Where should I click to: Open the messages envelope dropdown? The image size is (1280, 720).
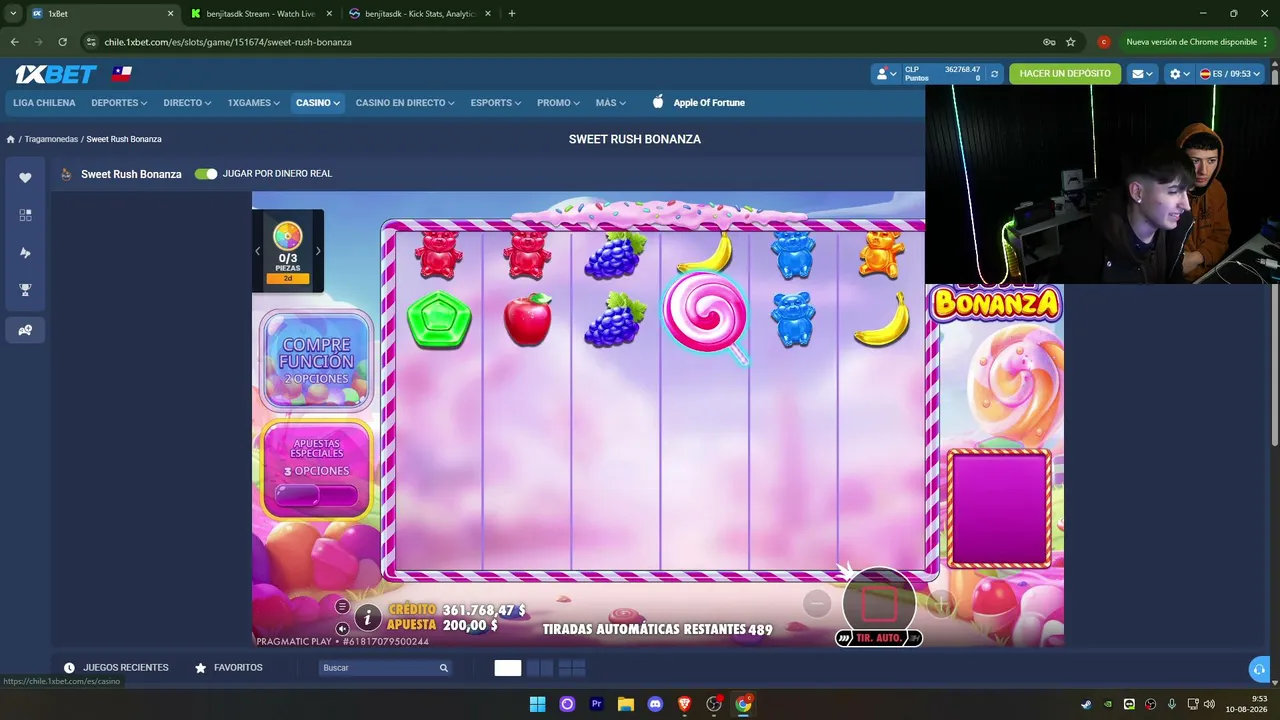1142,74
